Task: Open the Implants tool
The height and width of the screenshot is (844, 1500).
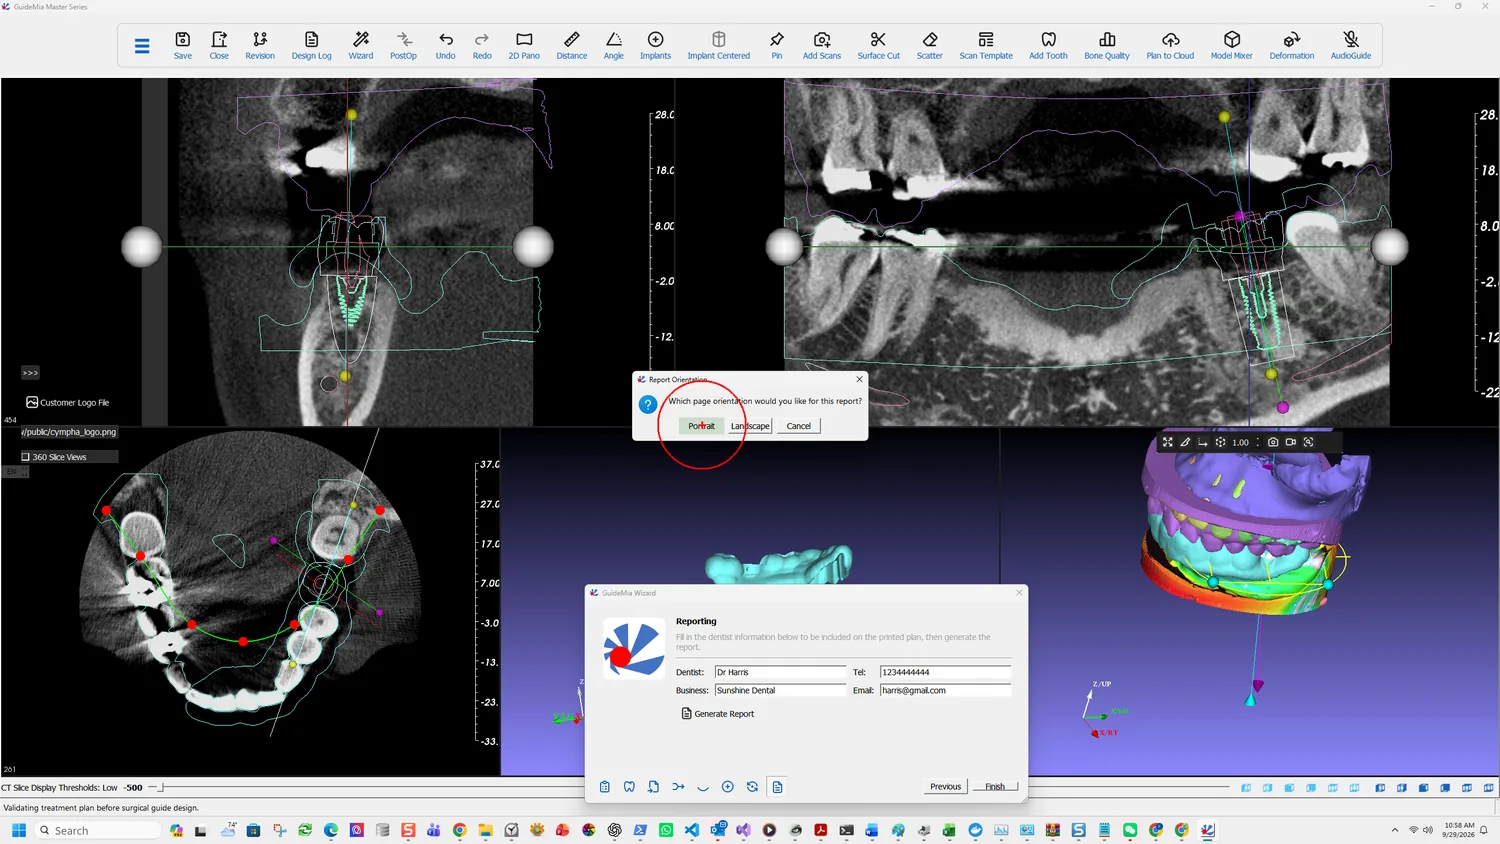Action: (656, 45)
